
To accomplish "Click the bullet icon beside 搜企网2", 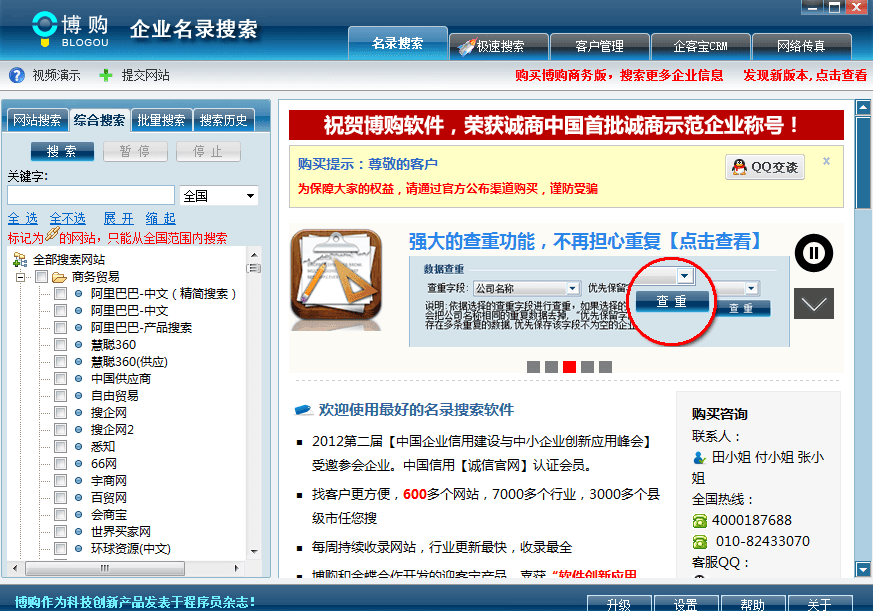I will tap(79, 430).
